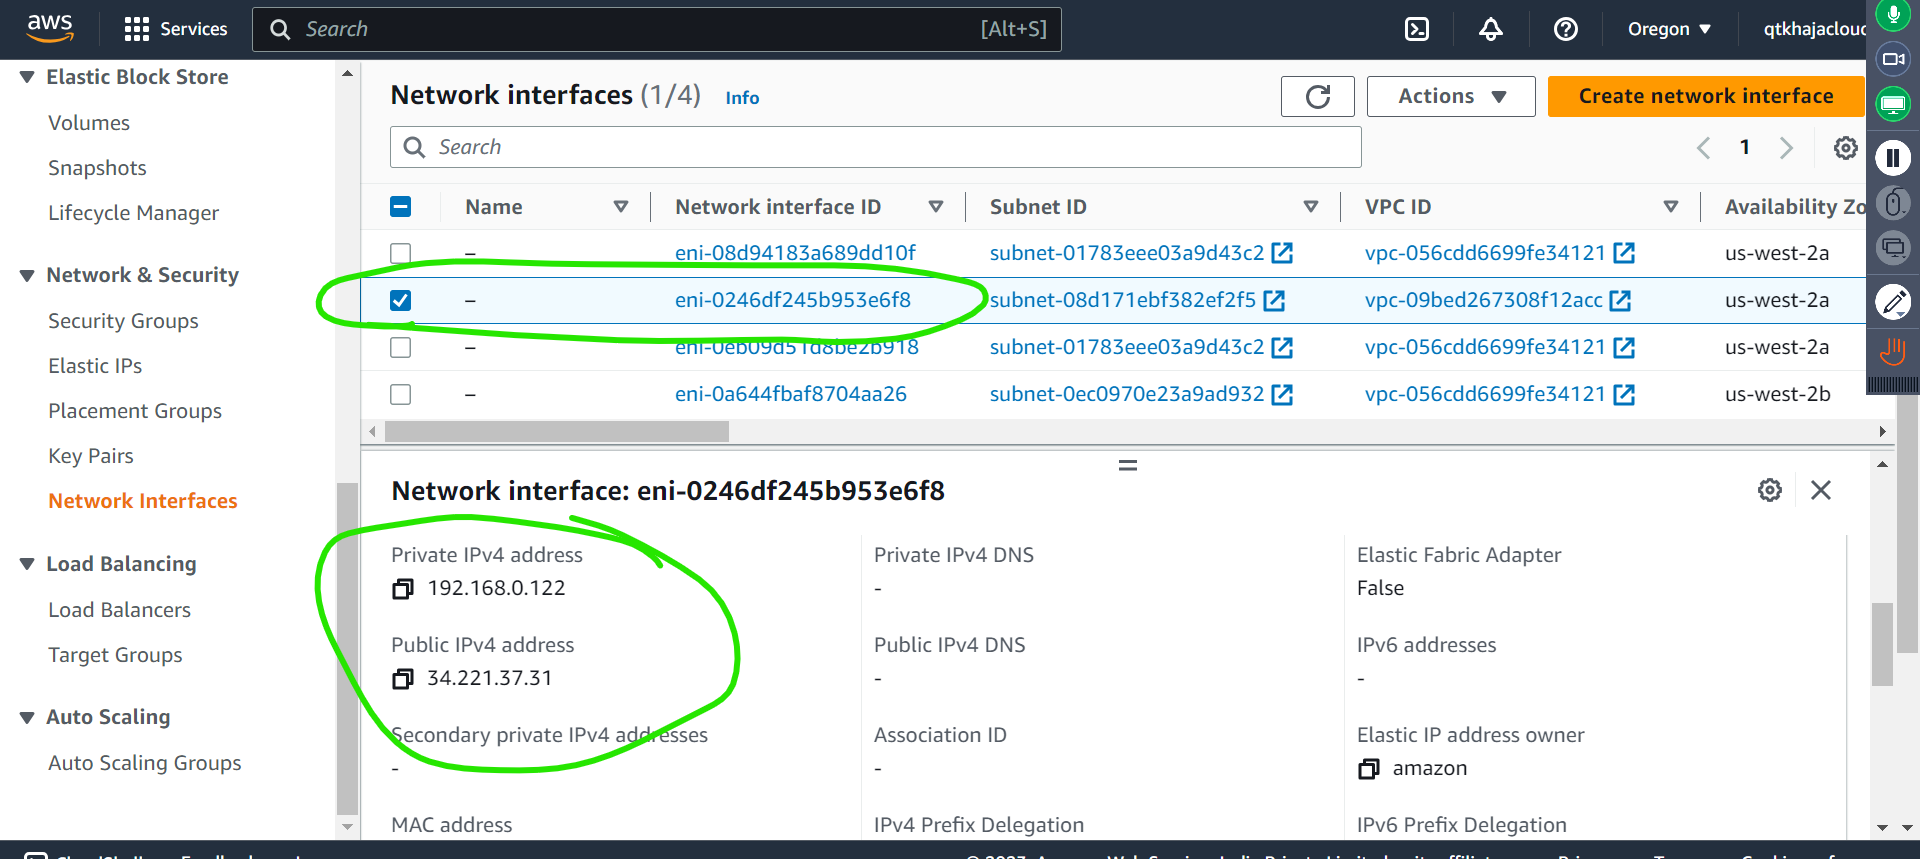Copy the public IPv4 address 34.221.37.31
Viewport: 1920px width, 859px height.
pyautogui.click(x=402, y=679)
